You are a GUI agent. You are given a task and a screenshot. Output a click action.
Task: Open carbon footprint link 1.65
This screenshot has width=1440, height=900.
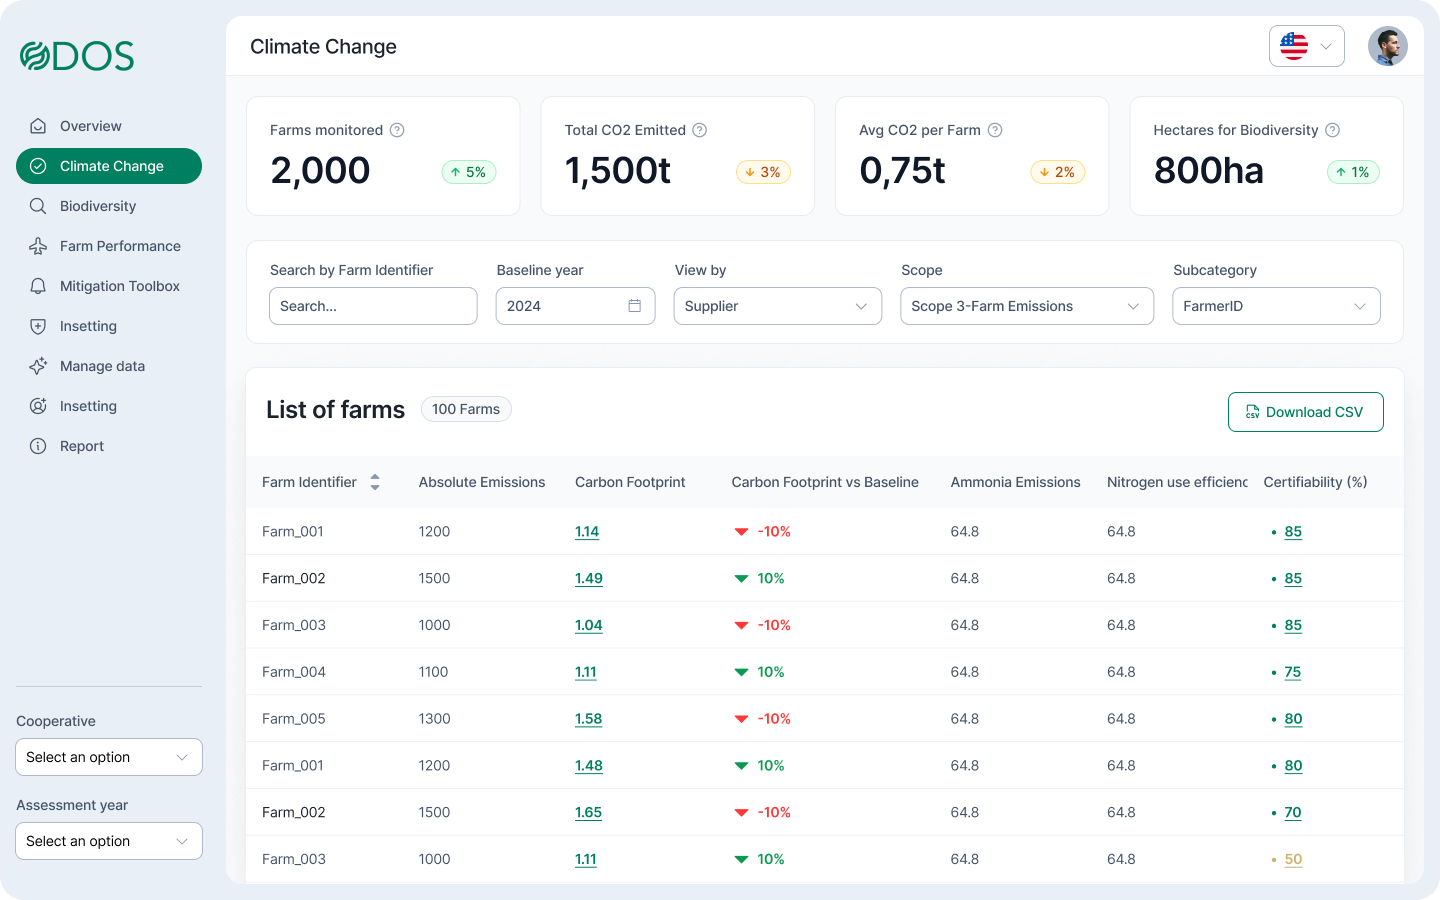point(589,812)
